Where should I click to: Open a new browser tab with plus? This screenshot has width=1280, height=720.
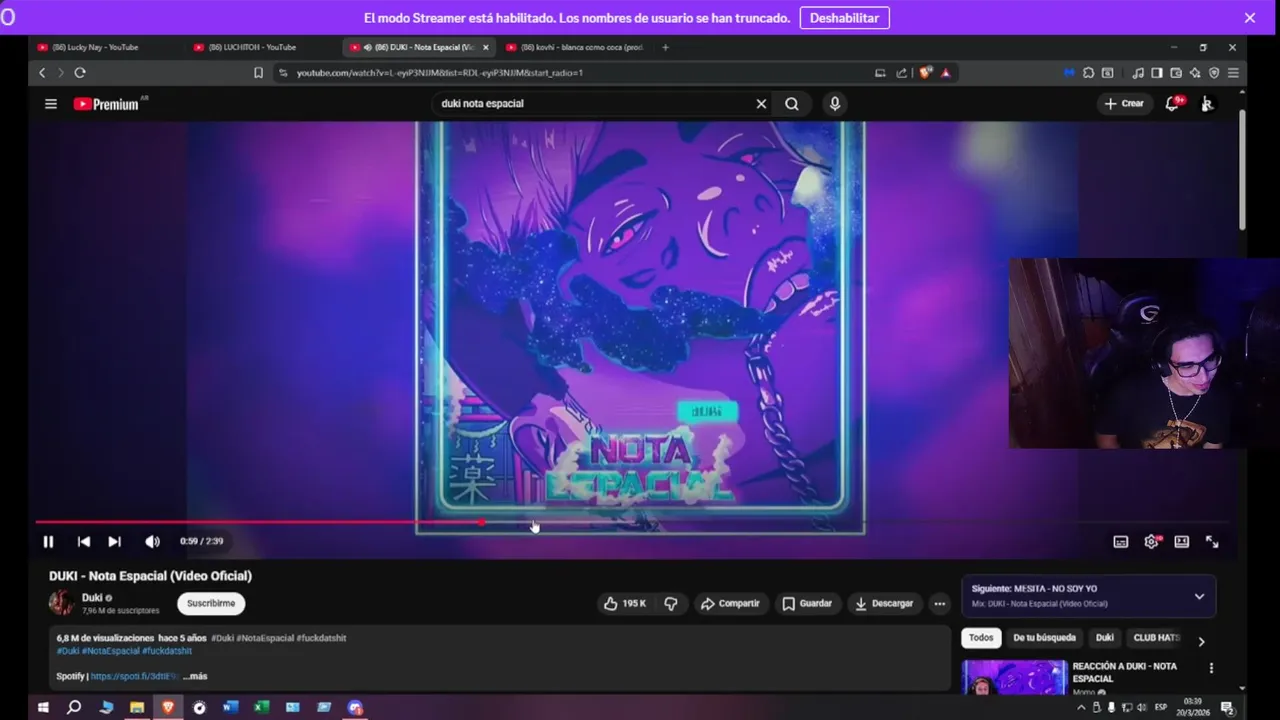[665, 47]
